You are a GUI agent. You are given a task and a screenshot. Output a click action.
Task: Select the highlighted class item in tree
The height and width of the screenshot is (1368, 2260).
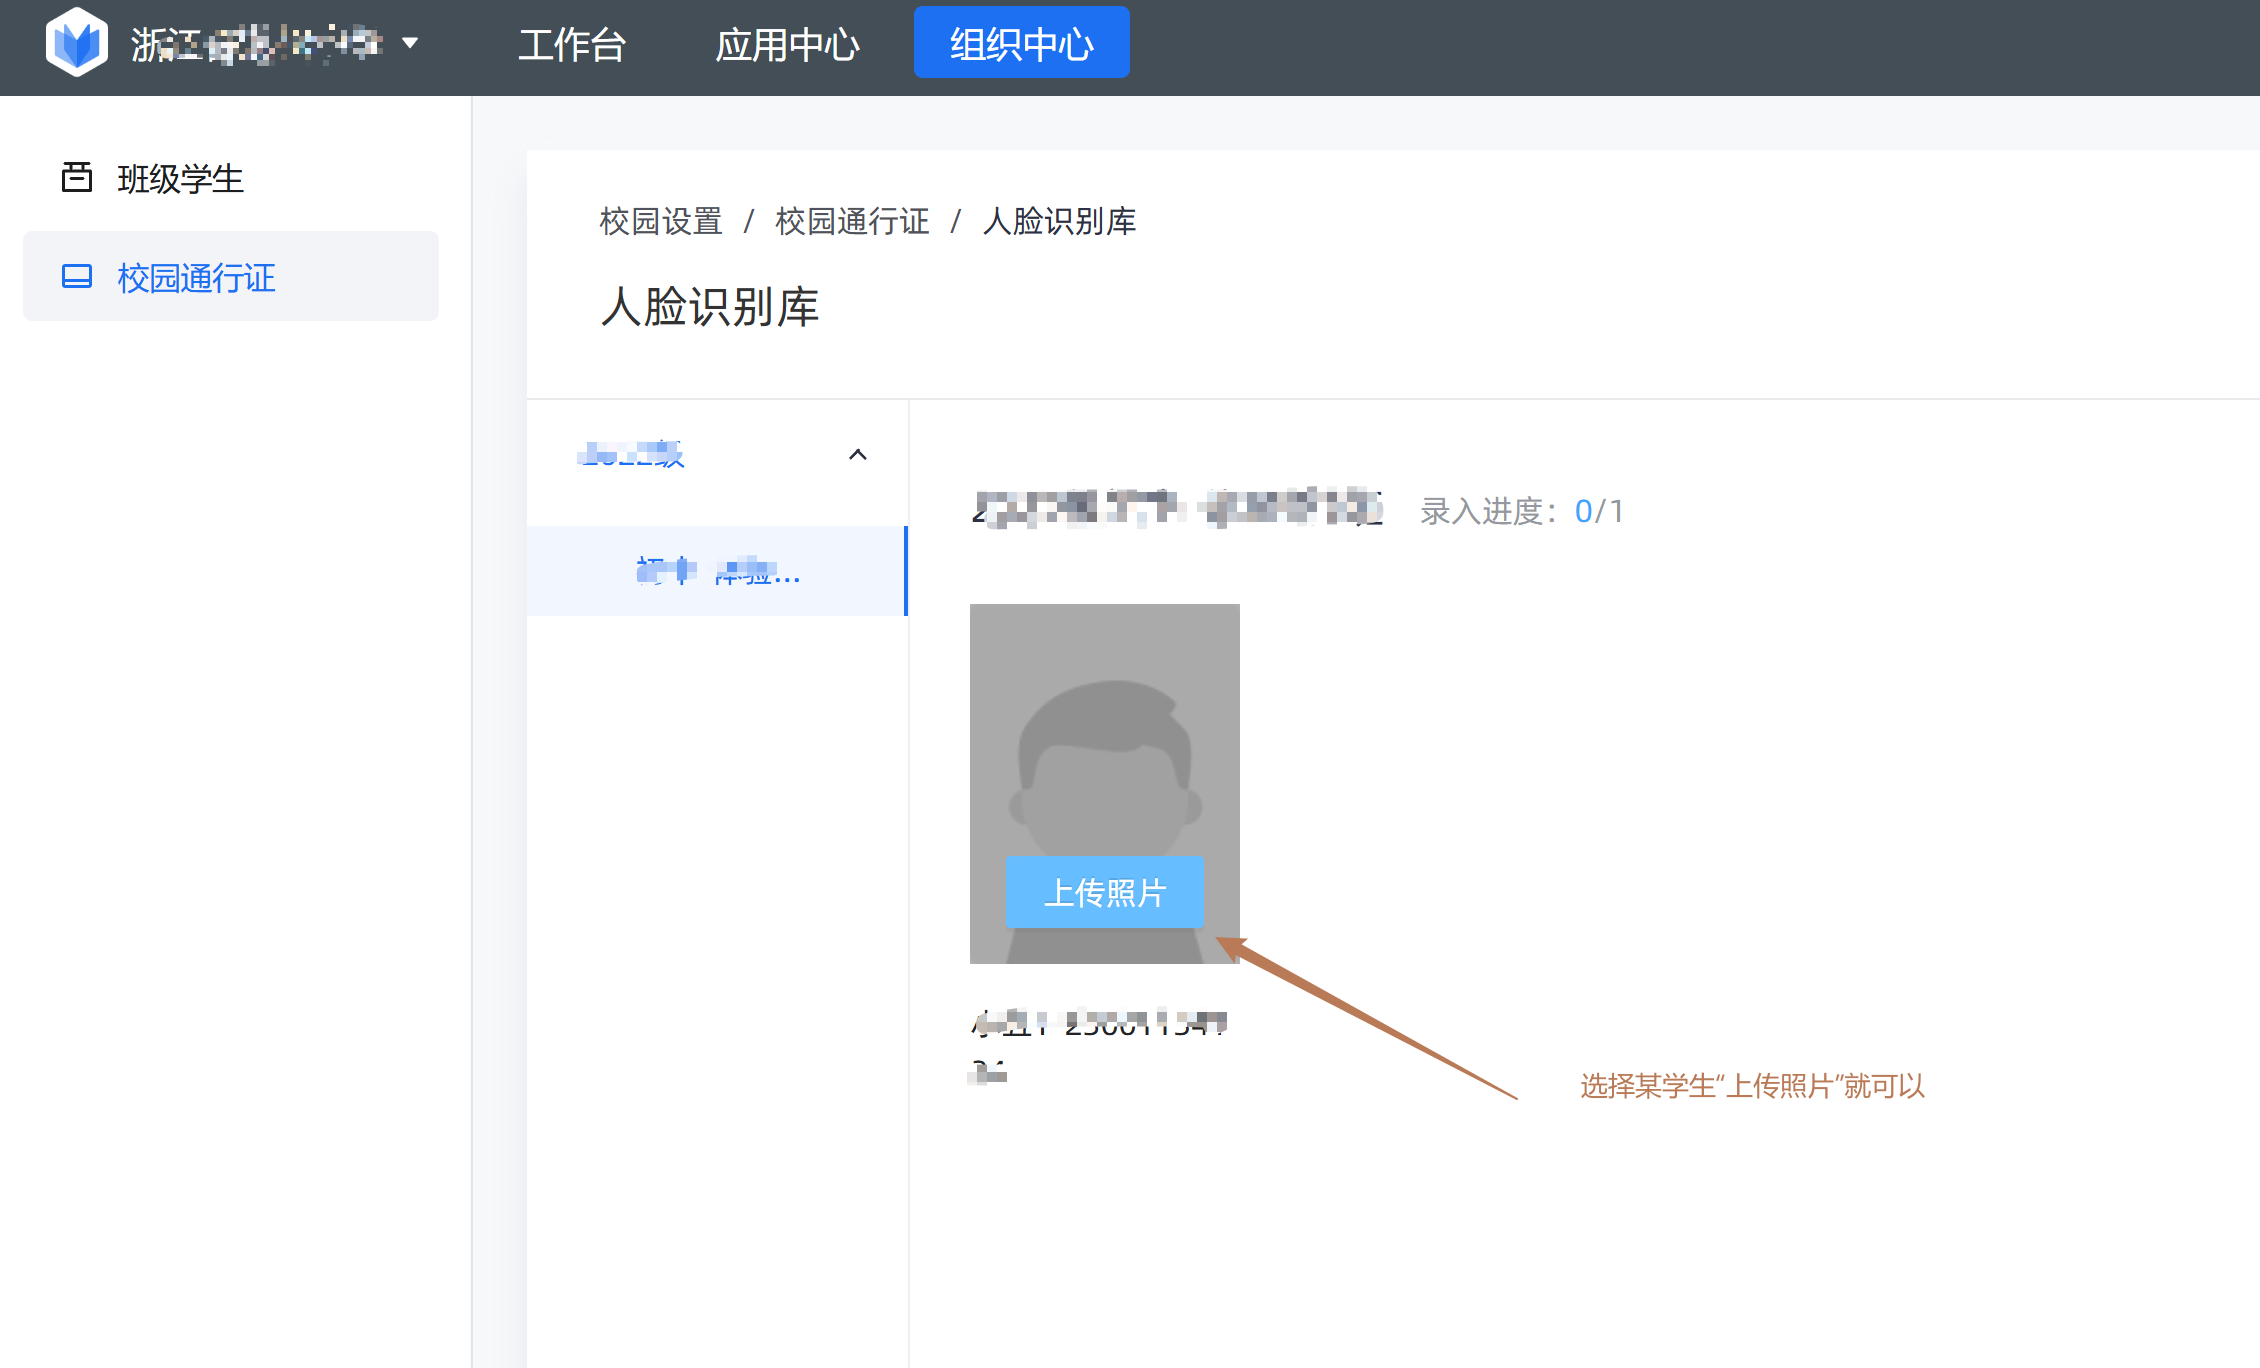coord(718,571)
